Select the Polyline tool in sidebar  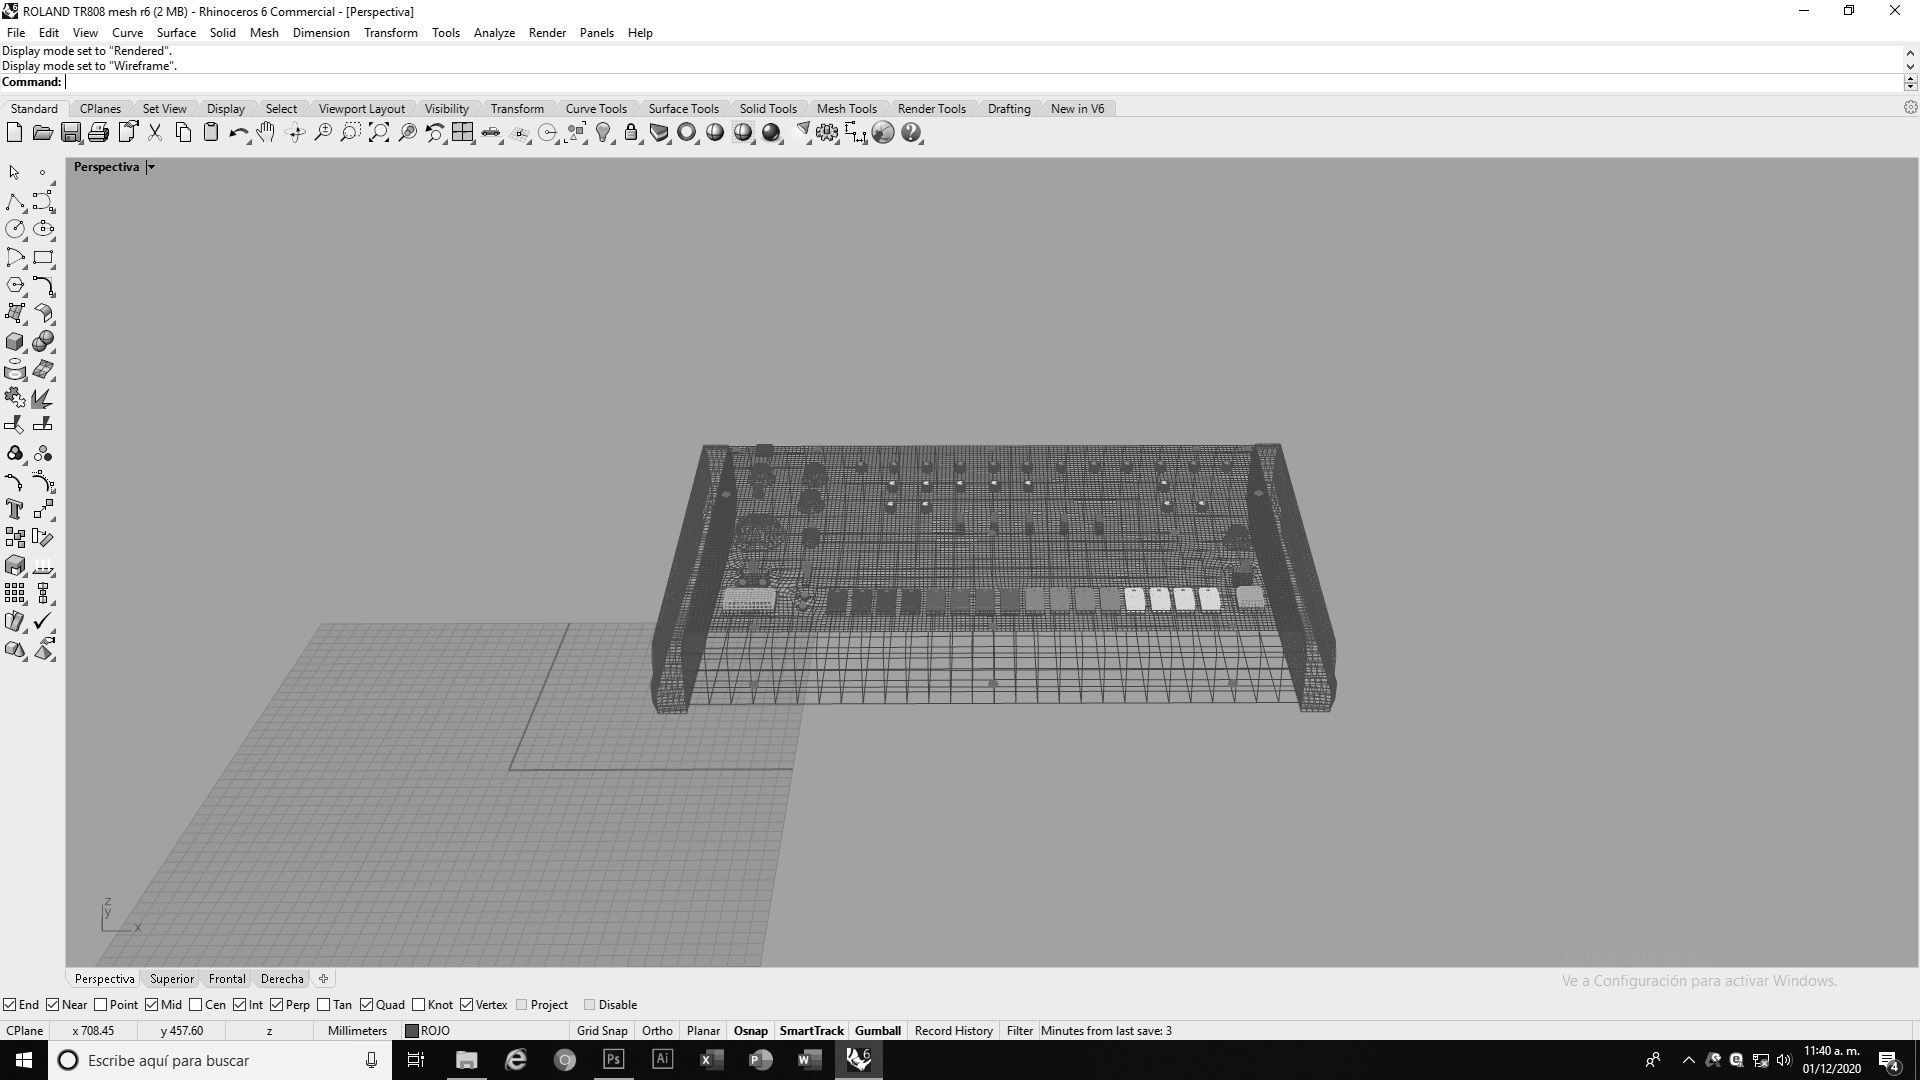tap(15, 201)
